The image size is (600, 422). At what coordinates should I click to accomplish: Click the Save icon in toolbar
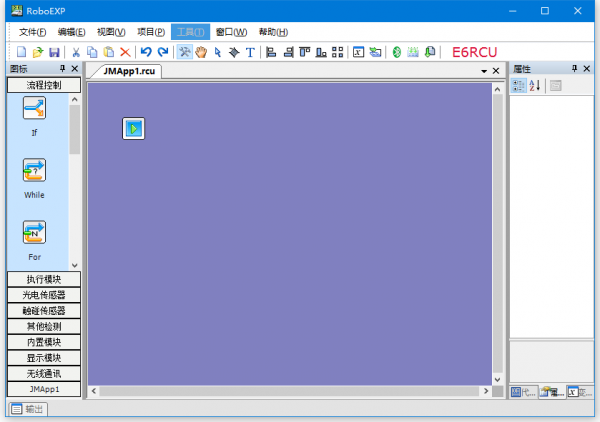(54, 52)
